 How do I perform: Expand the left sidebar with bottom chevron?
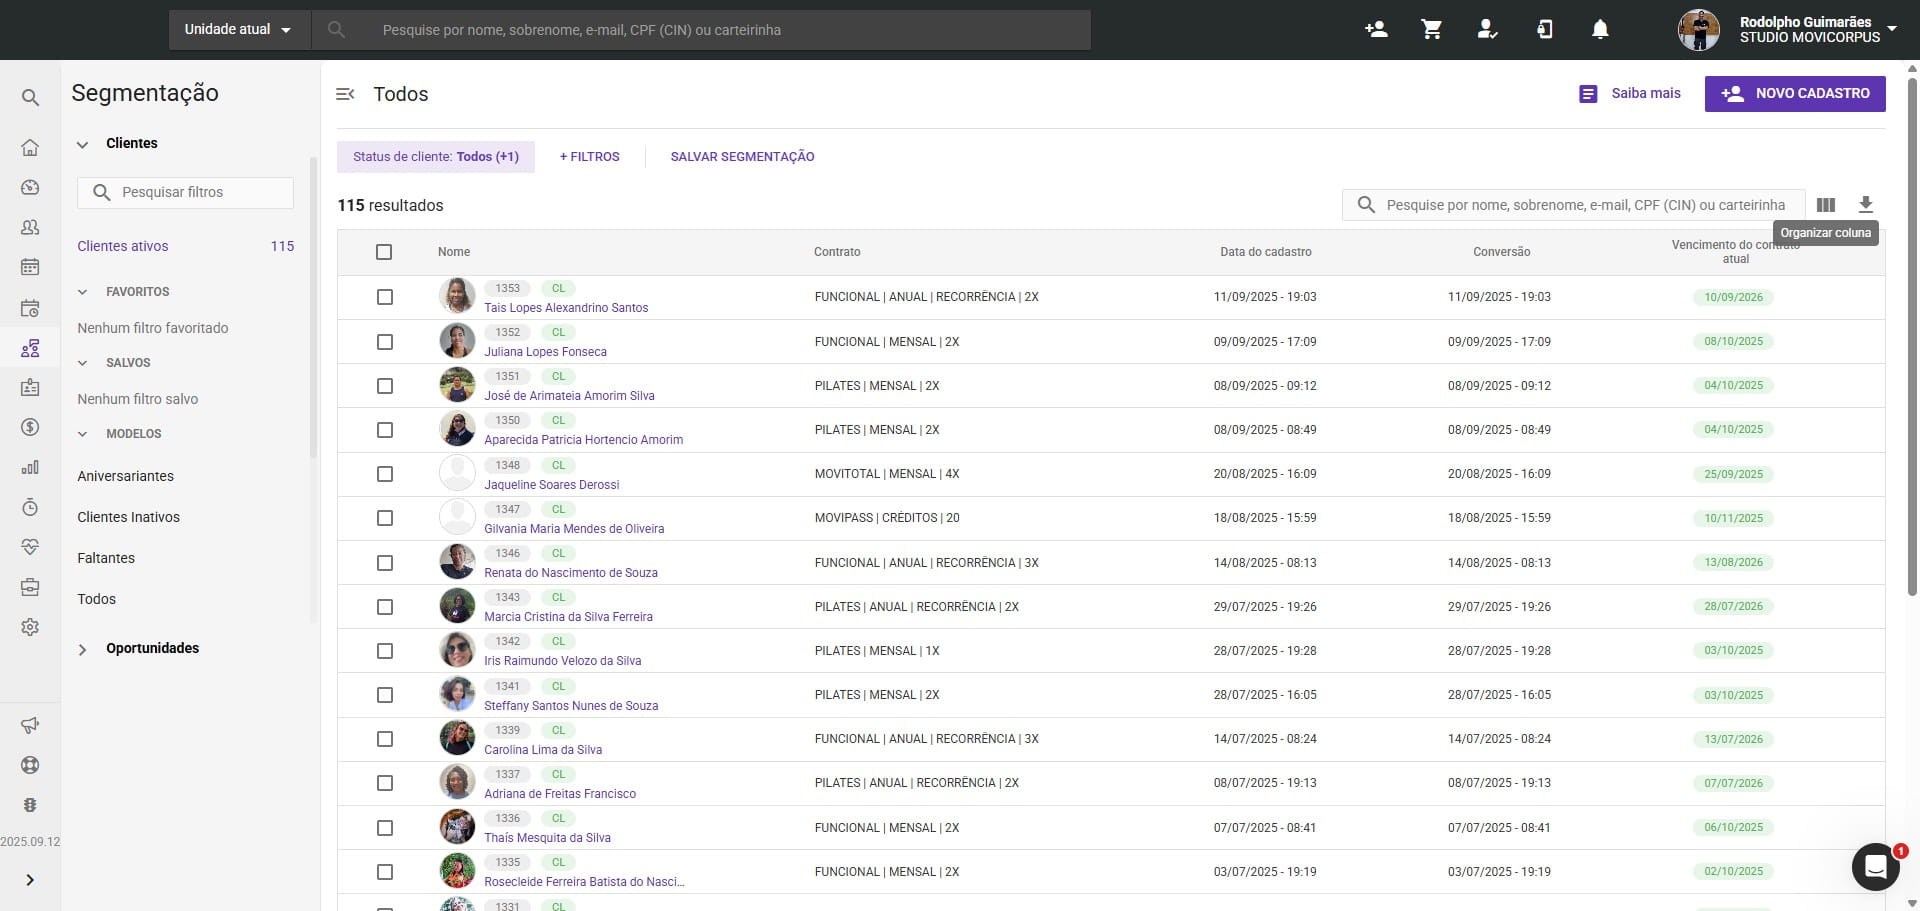30,880
